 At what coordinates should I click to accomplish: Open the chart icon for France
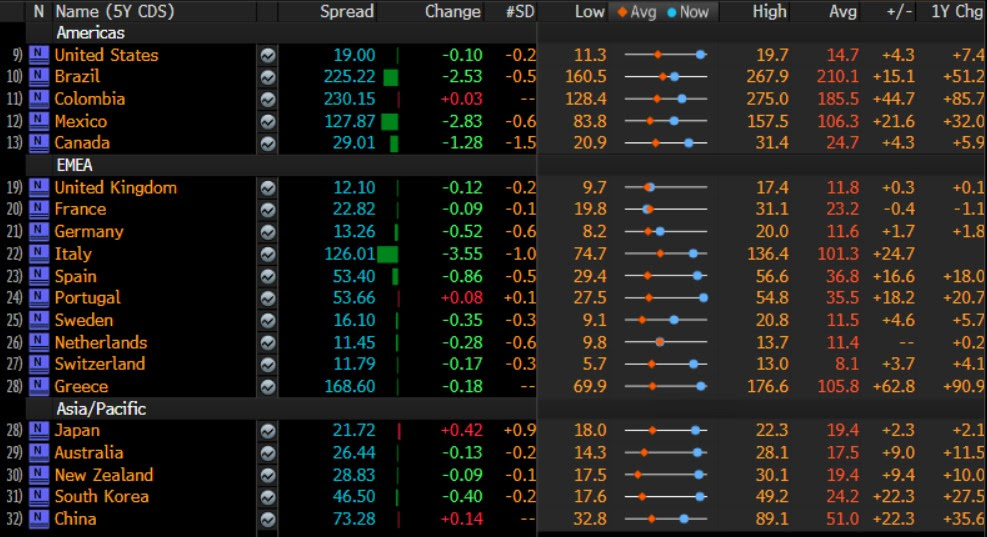pos(268,210)
